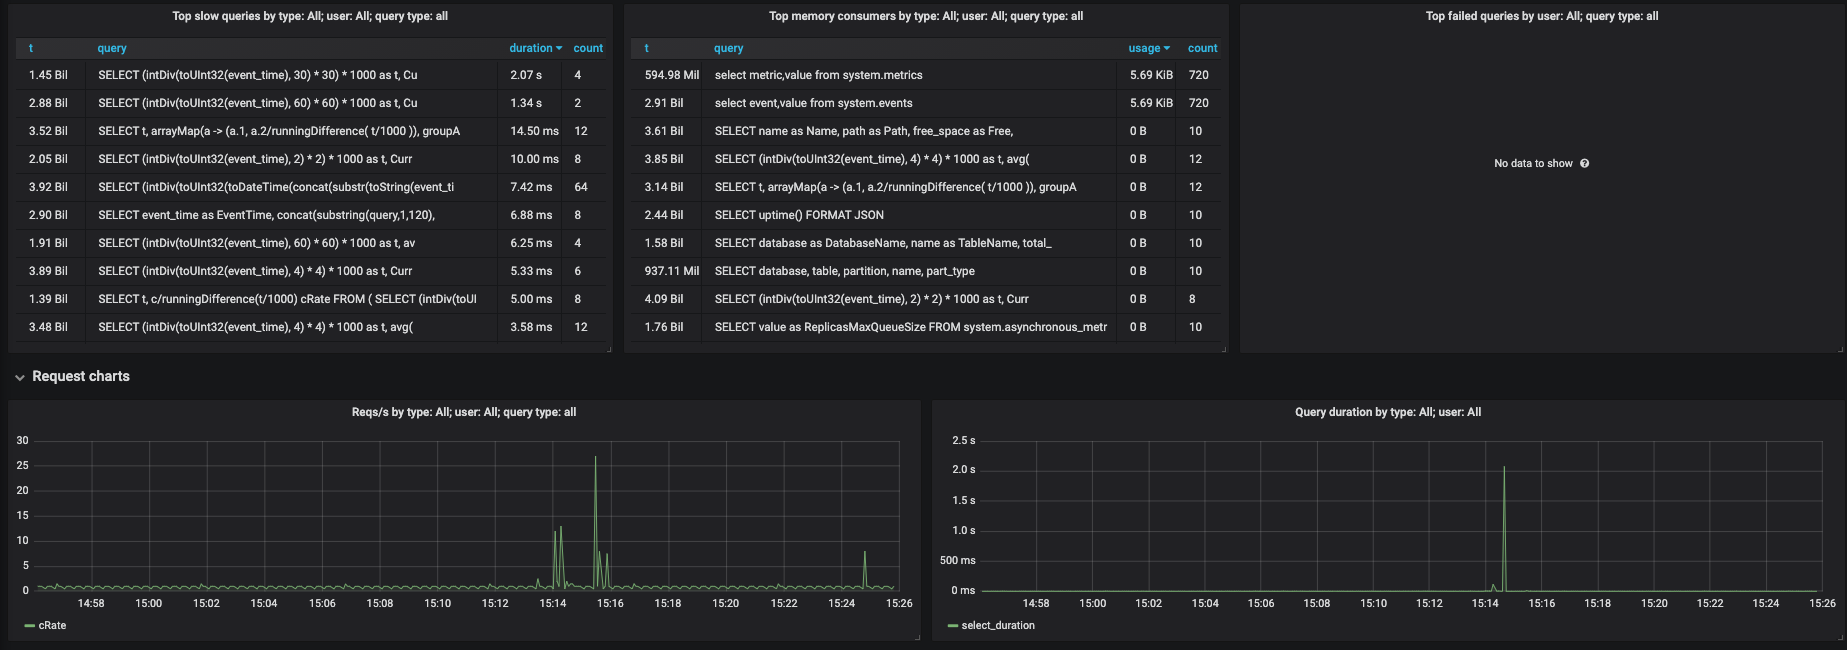This screenshot has width=1847, height=650.
Task: Open the Query duration panel title menu
Action: pyautogui.click(x=1388, y=412)
